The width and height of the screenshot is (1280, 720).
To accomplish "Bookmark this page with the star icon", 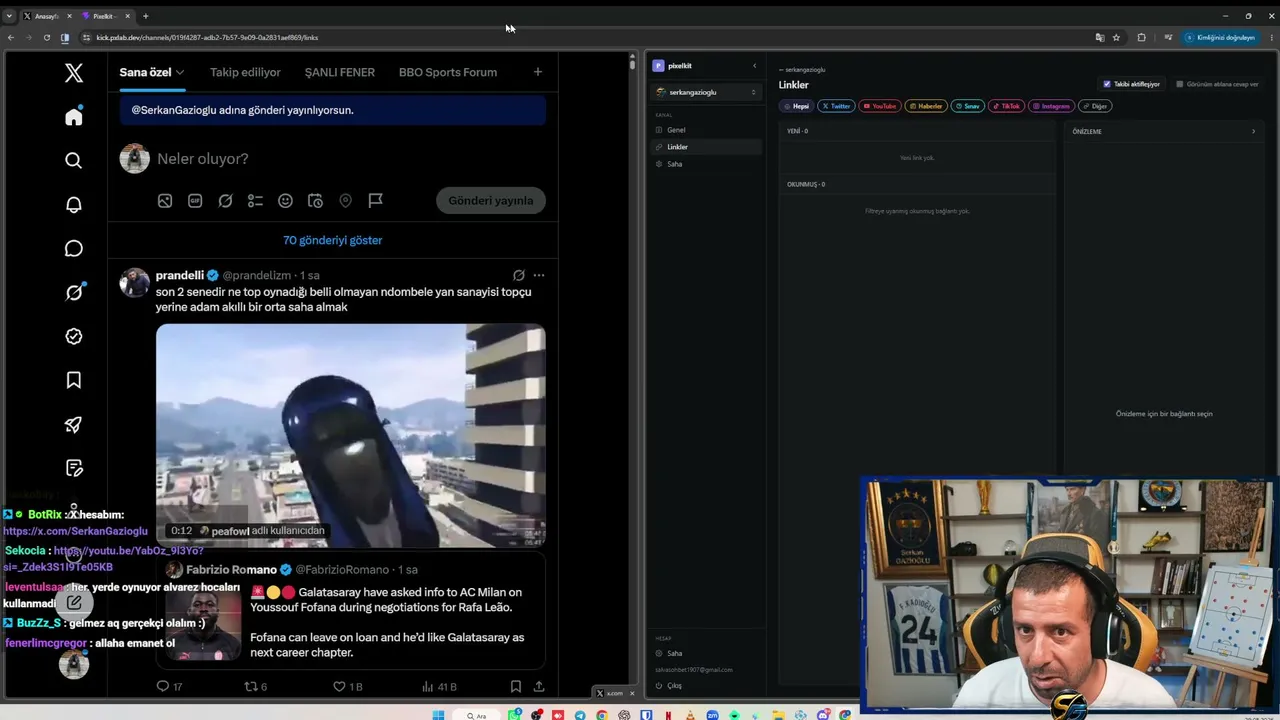I will point(1116,37).
